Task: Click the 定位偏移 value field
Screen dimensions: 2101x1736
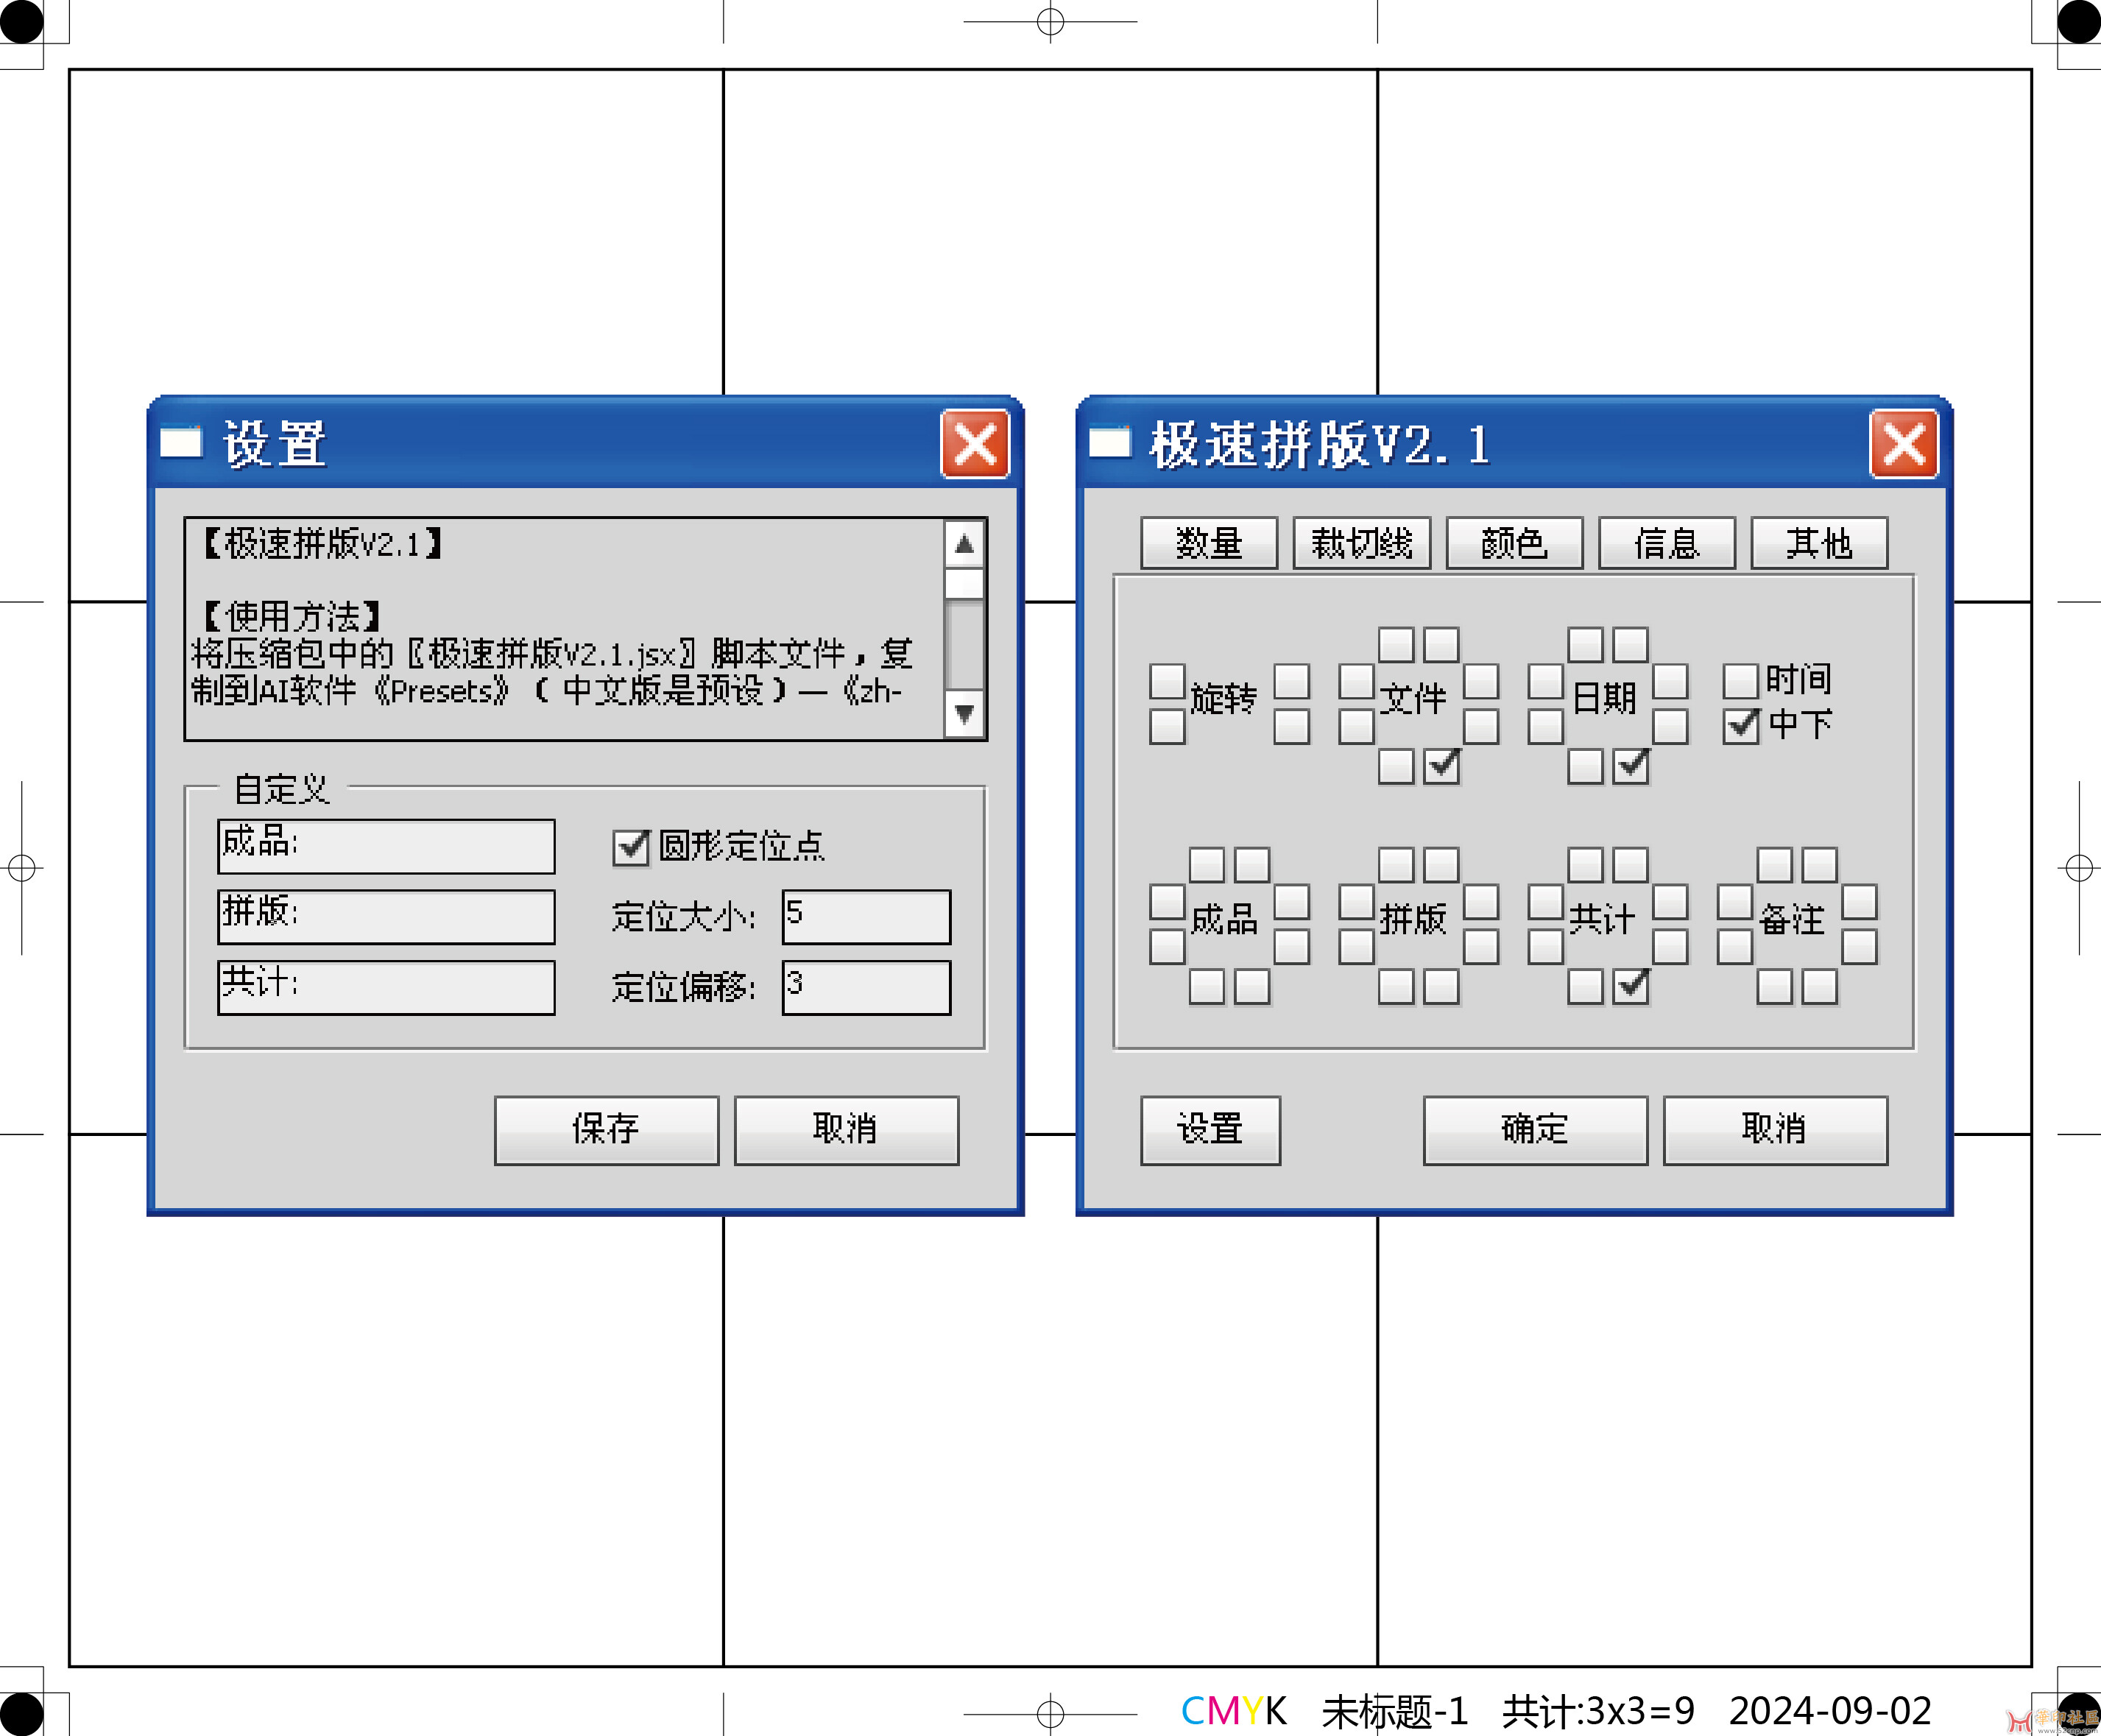Action: tap(866, 988)
